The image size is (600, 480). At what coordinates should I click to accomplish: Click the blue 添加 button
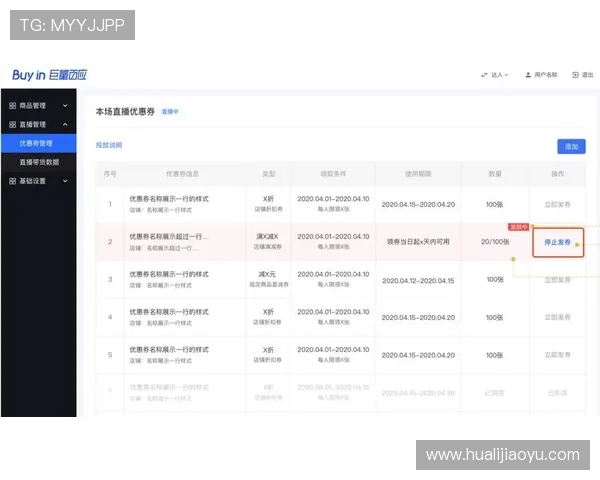click(x=571, y=147)
